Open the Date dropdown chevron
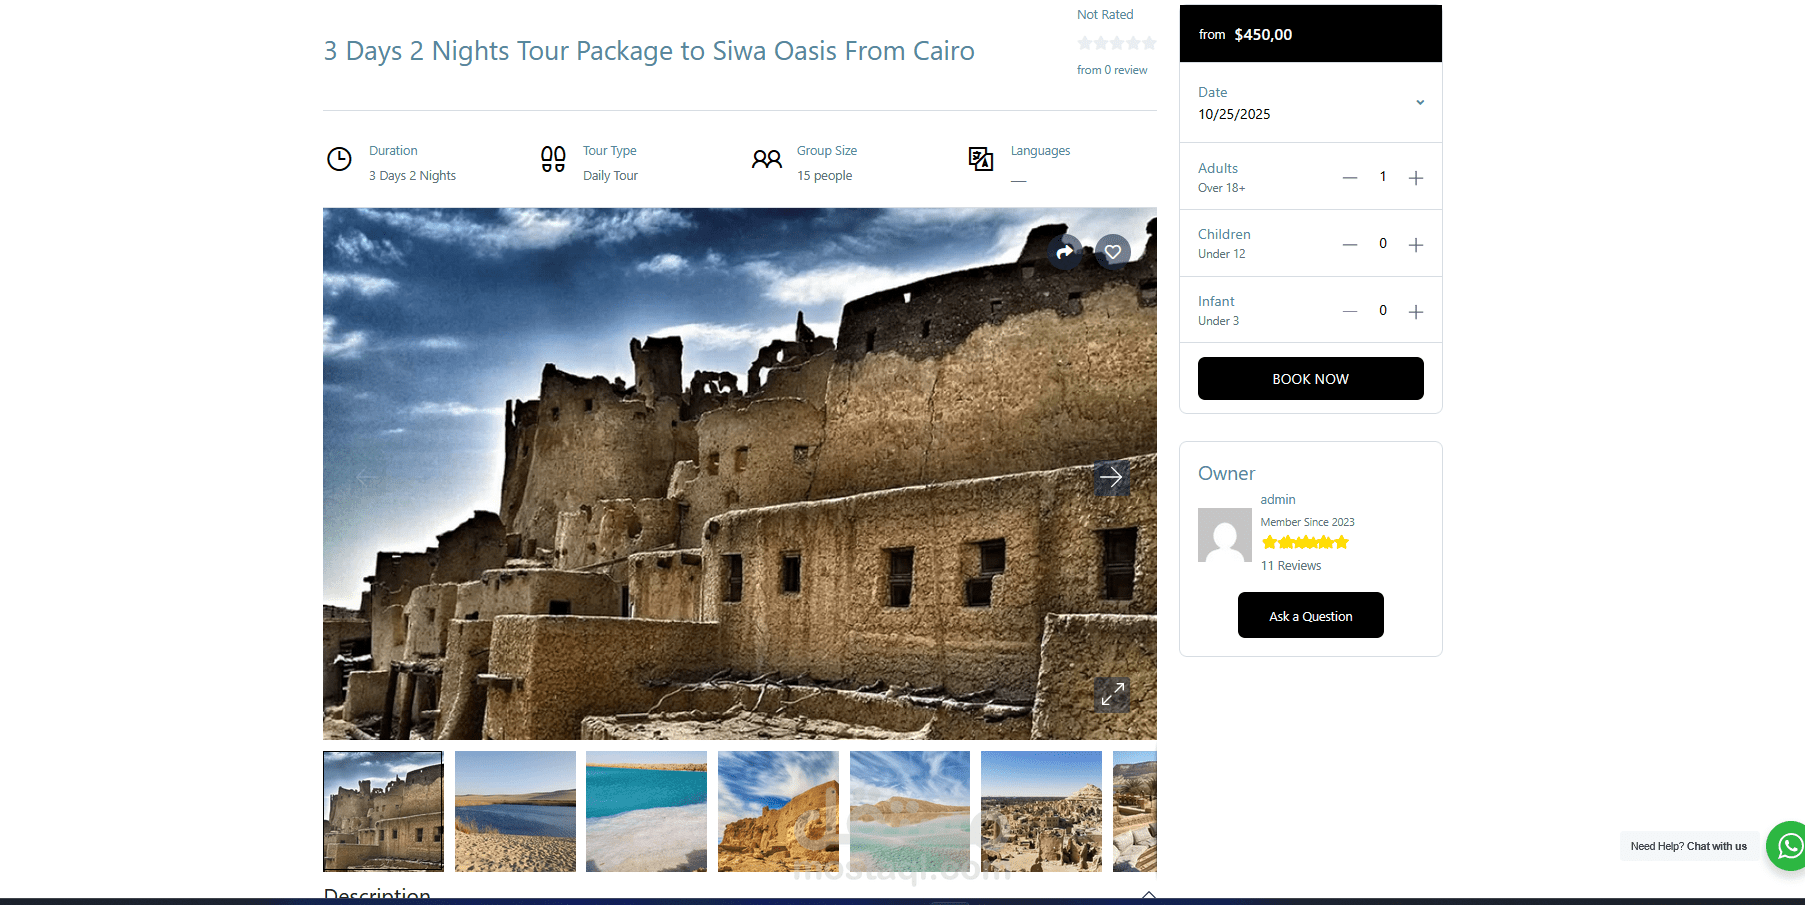1805x905 pixels. pyautogui.click(x=1420, y=102)
